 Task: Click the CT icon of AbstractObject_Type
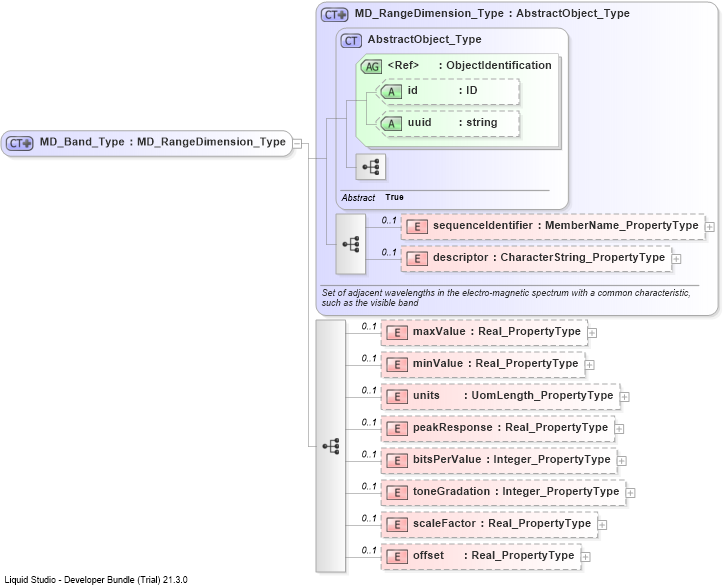pos(351,41)
